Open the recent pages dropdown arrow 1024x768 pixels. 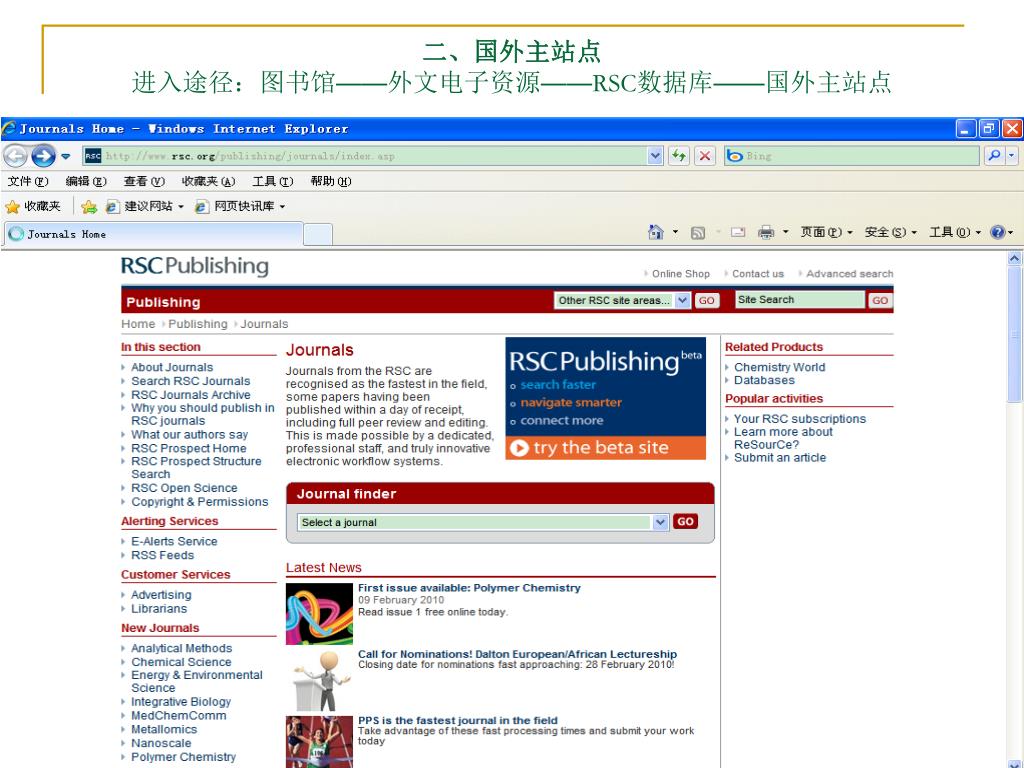[65, 156]
